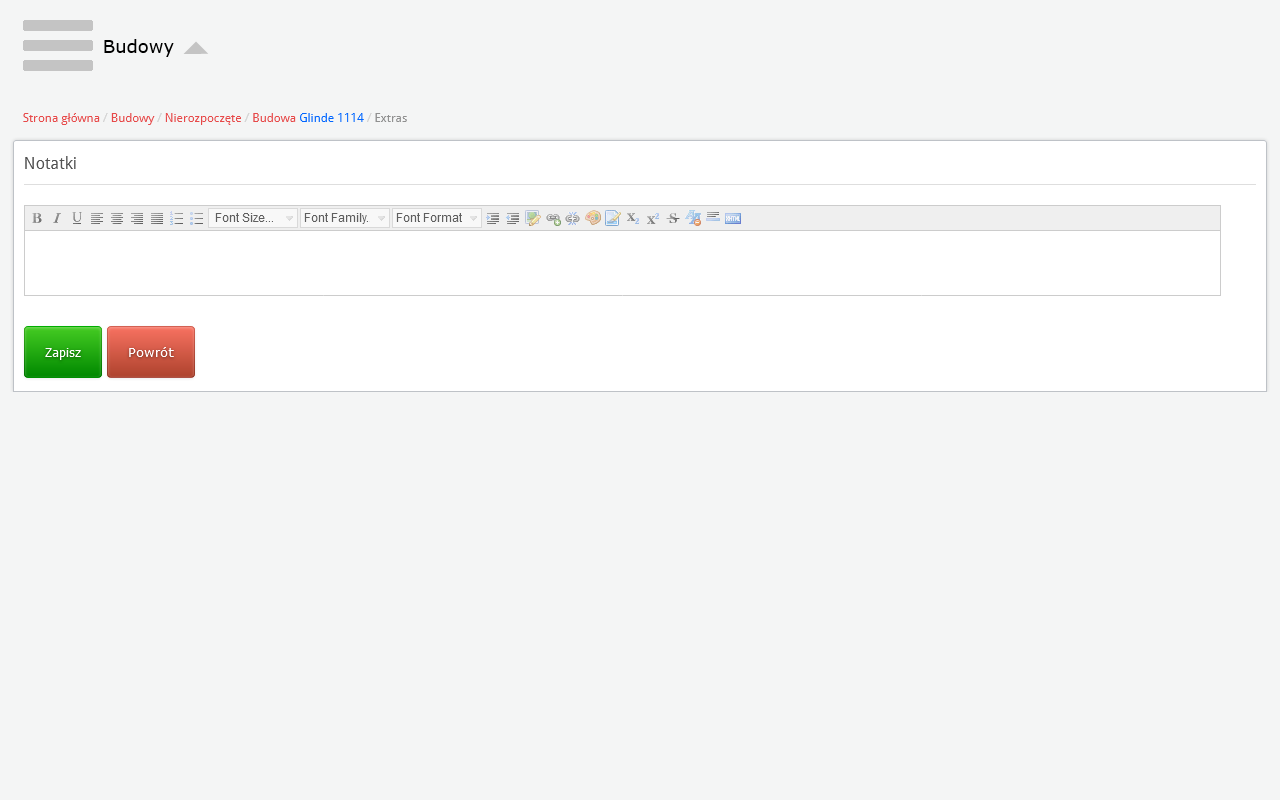Open the Font Family dropdown
Viewport: 1280px width, 800px height.
[345, 218]
